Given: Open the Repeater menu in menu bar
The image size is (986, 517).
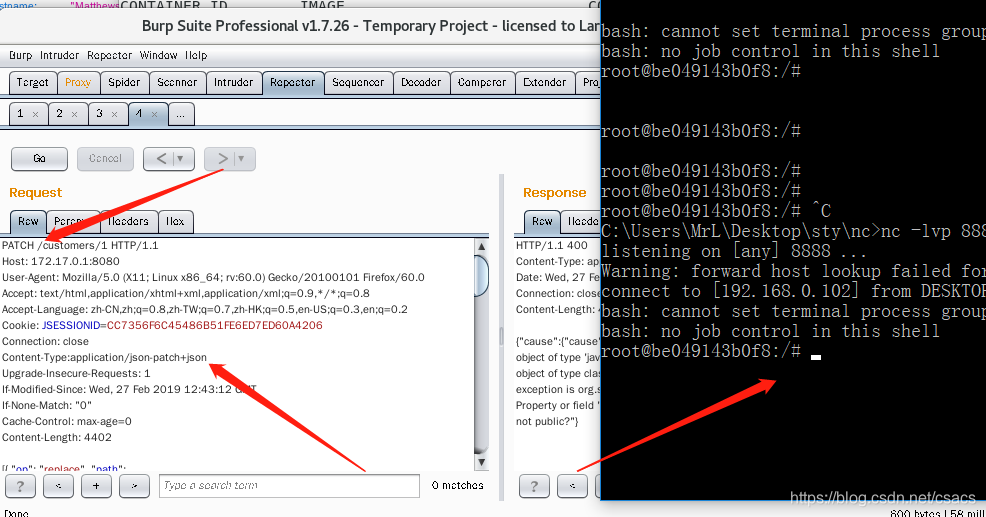Looking at the screenshot, I should [109, 55].
